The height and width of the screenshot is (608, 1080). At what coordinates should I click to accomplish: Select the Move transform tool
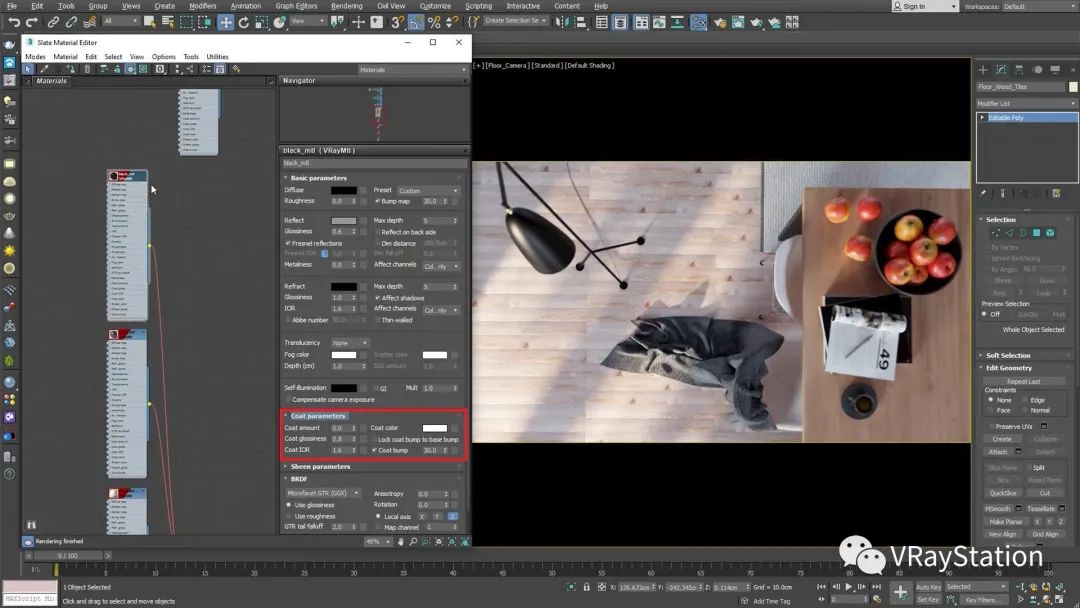click(x=226, y=22)
